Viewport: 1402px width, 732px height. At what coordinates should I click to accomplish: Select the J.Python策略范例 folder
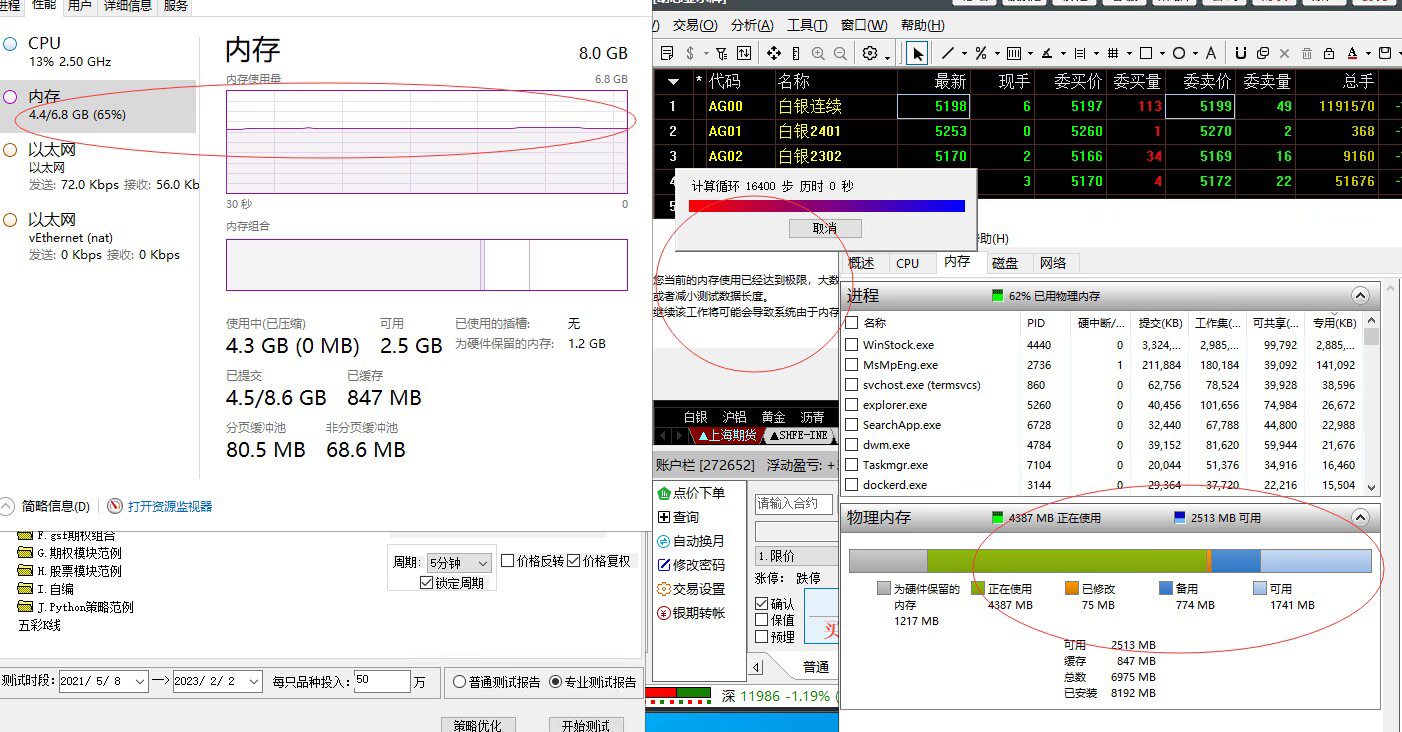tap(76, 607)
